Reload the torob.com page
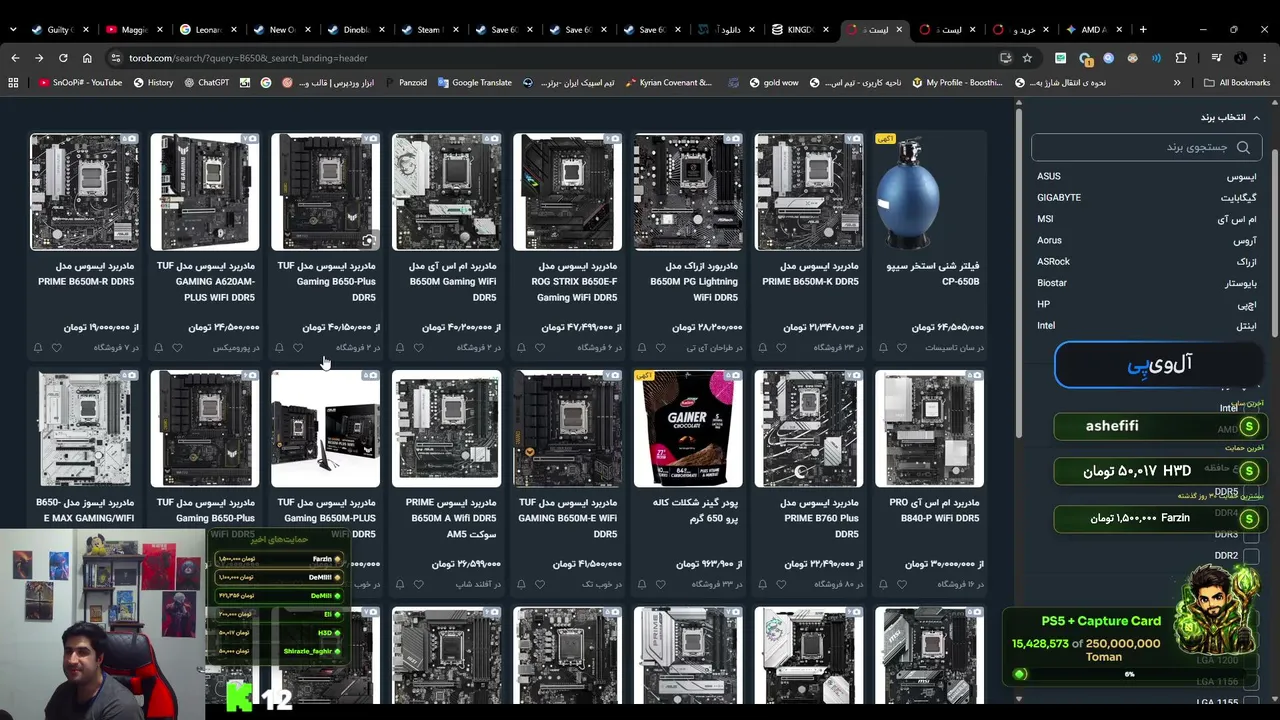 [63, 58]
